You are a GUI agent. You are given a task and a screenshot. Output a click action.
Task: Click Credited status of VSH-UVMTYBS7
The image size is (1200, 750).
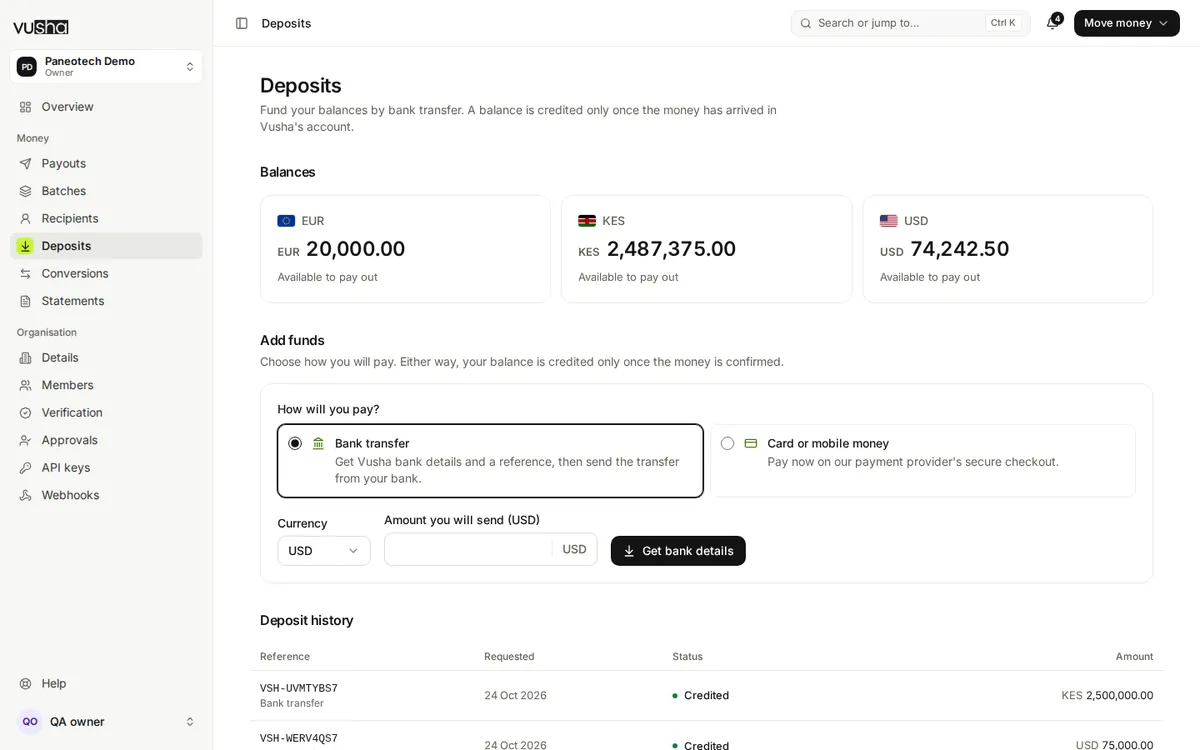pos(700,695)
